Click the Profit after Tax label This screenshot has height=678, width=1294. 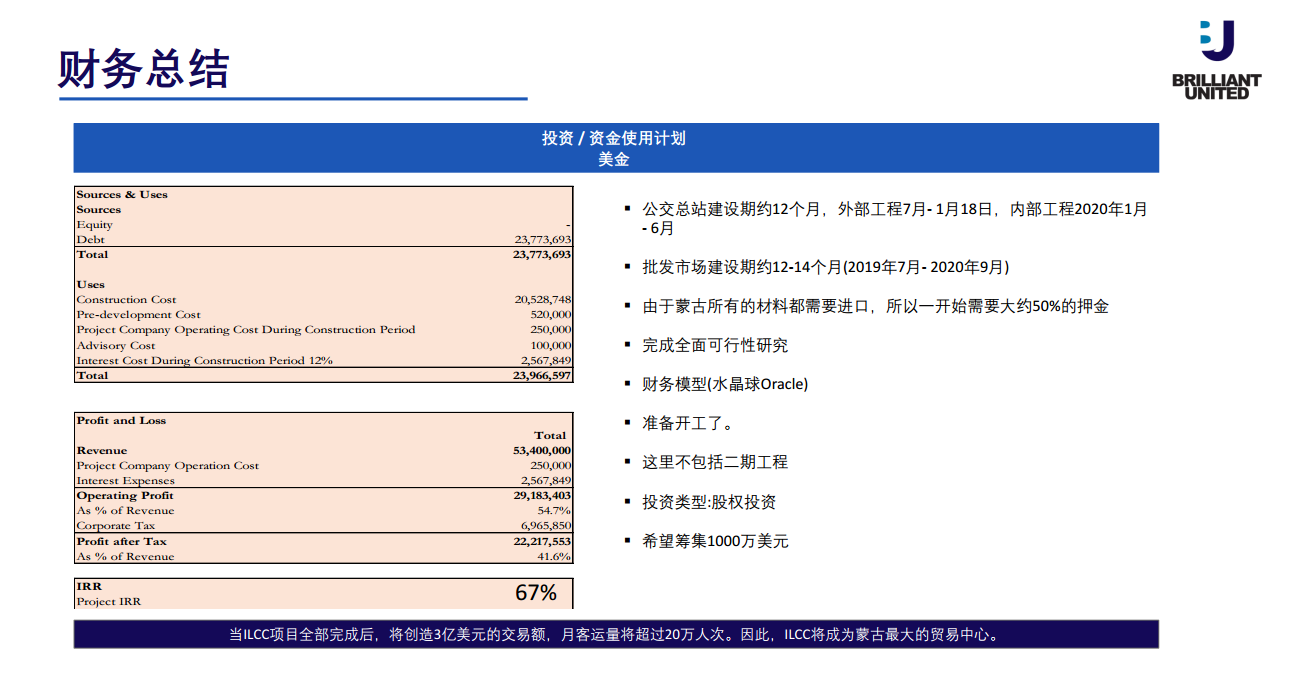point(121,541)
